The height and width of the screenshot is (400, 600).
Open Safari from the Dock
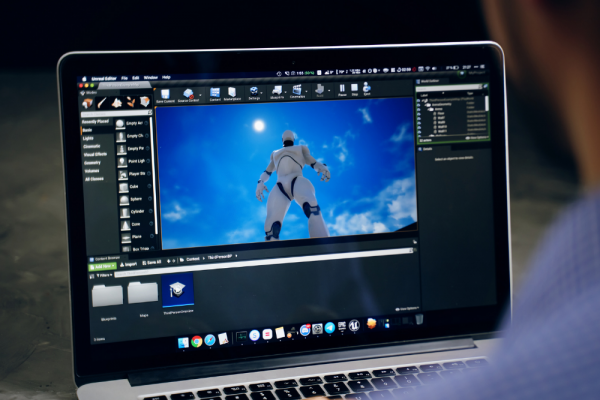point(210,340)
